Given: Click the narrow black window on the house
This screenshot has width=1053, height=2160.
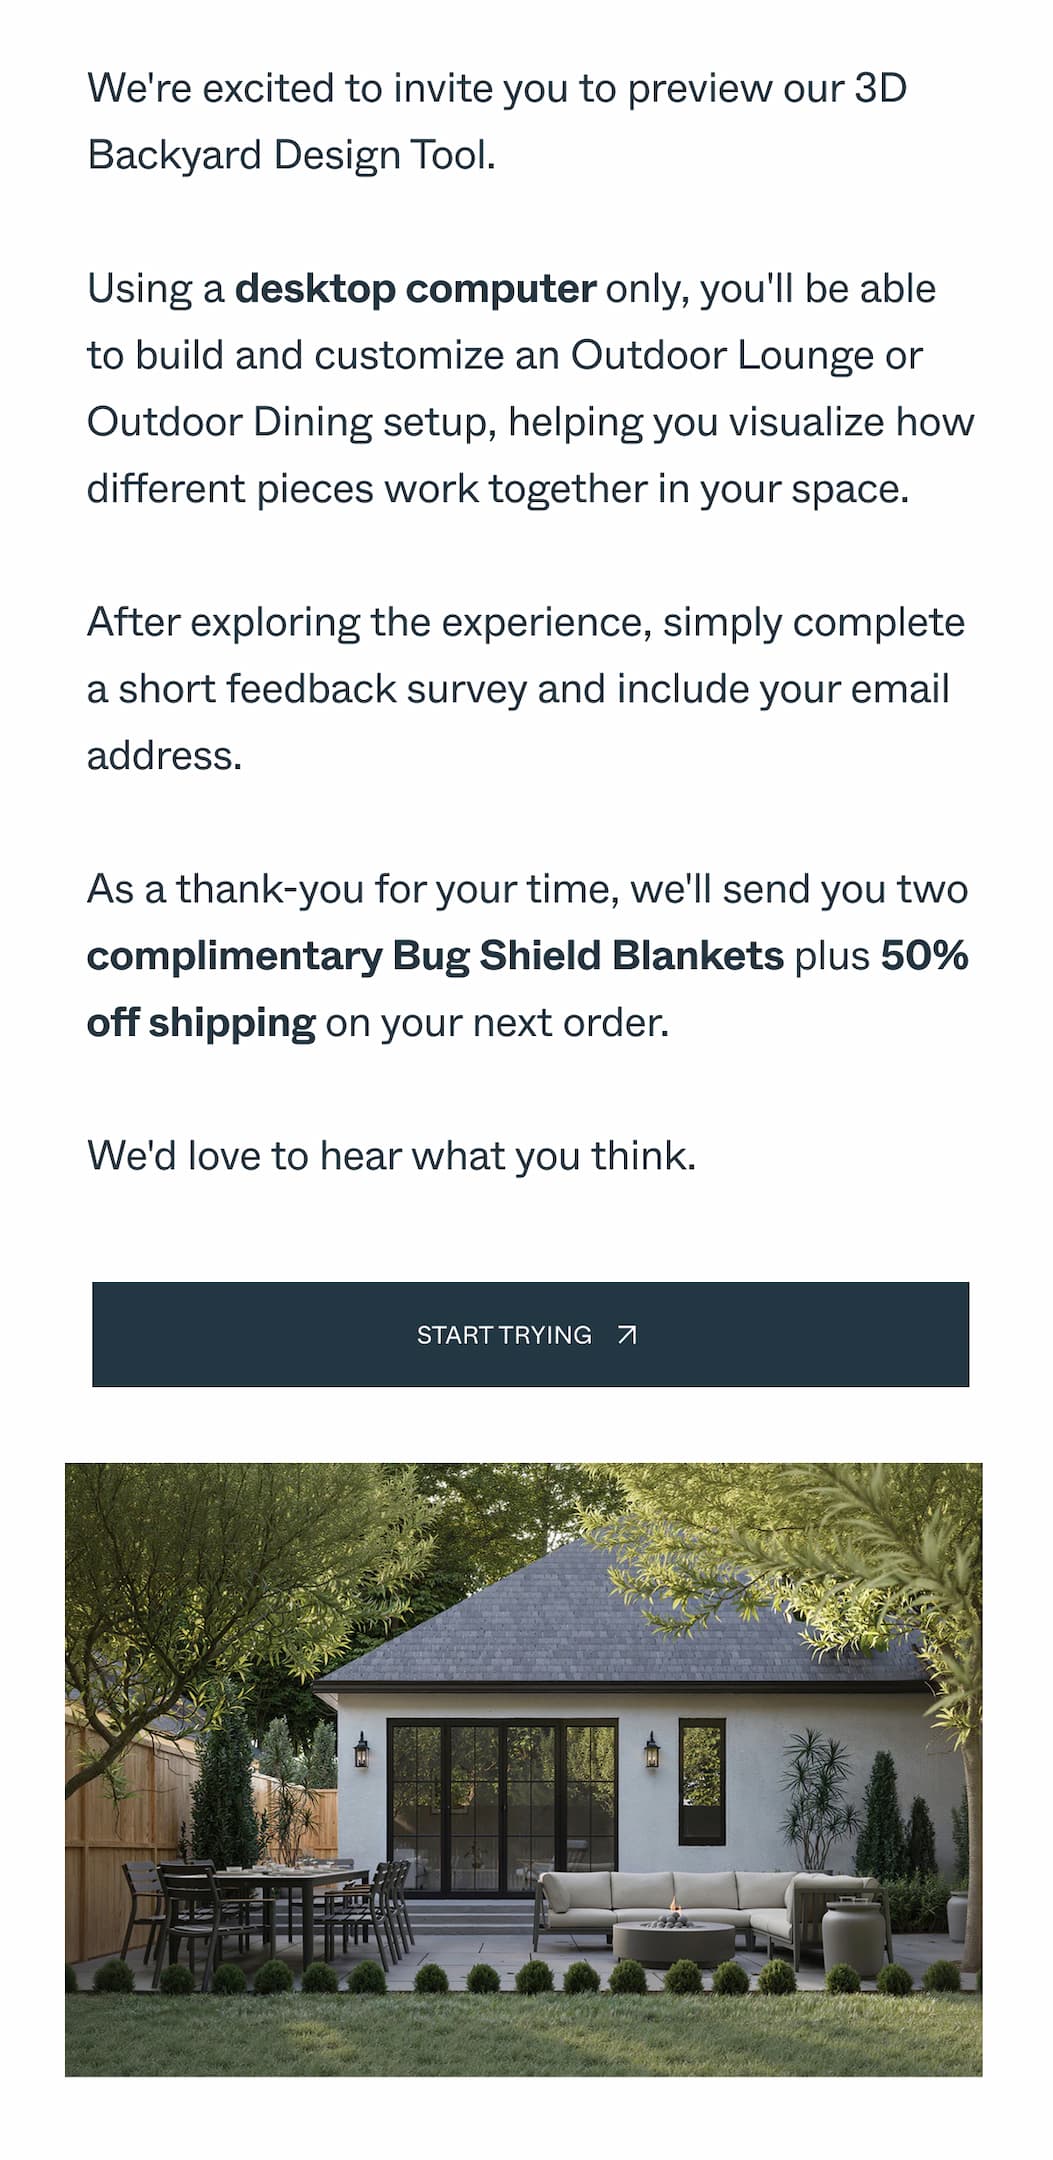Looking at the screenshot, I should 702,1781.
